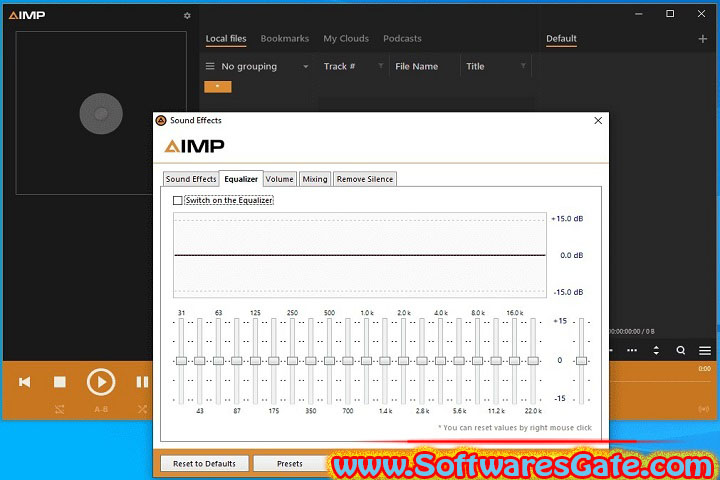This screenshot has height=480, width=720.
Task: Open the Podcasts tab
Action: pyautogui.click(x=402, y=39)
